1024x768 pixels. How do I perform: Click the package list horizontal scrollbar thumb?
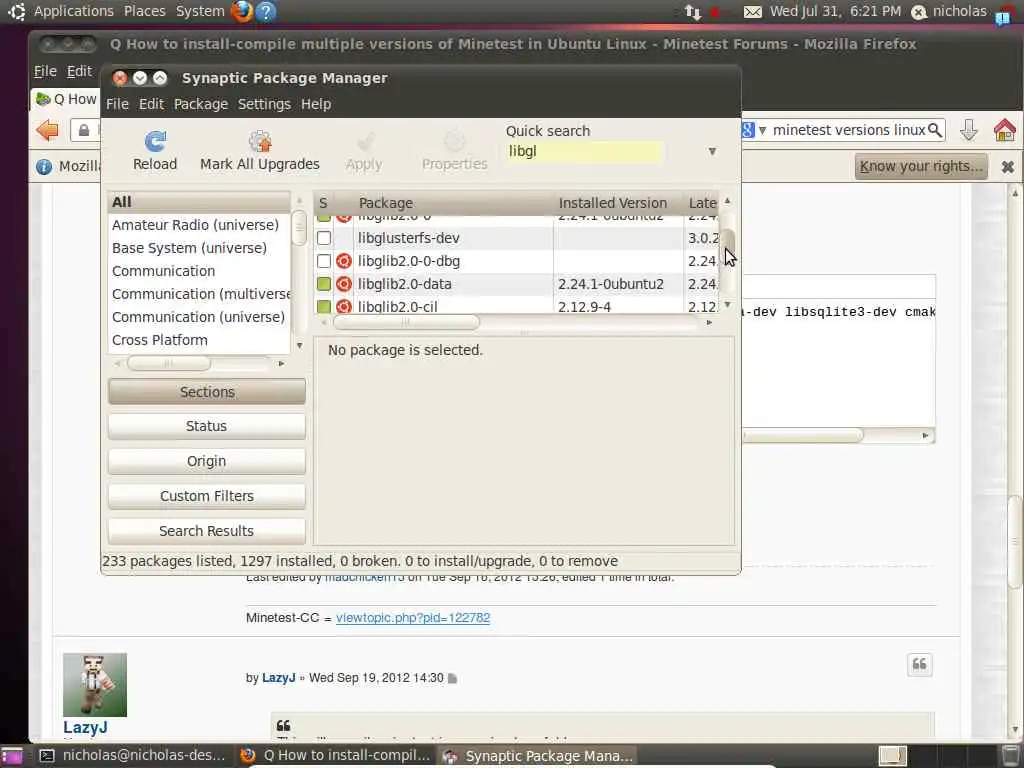point(406,323)
